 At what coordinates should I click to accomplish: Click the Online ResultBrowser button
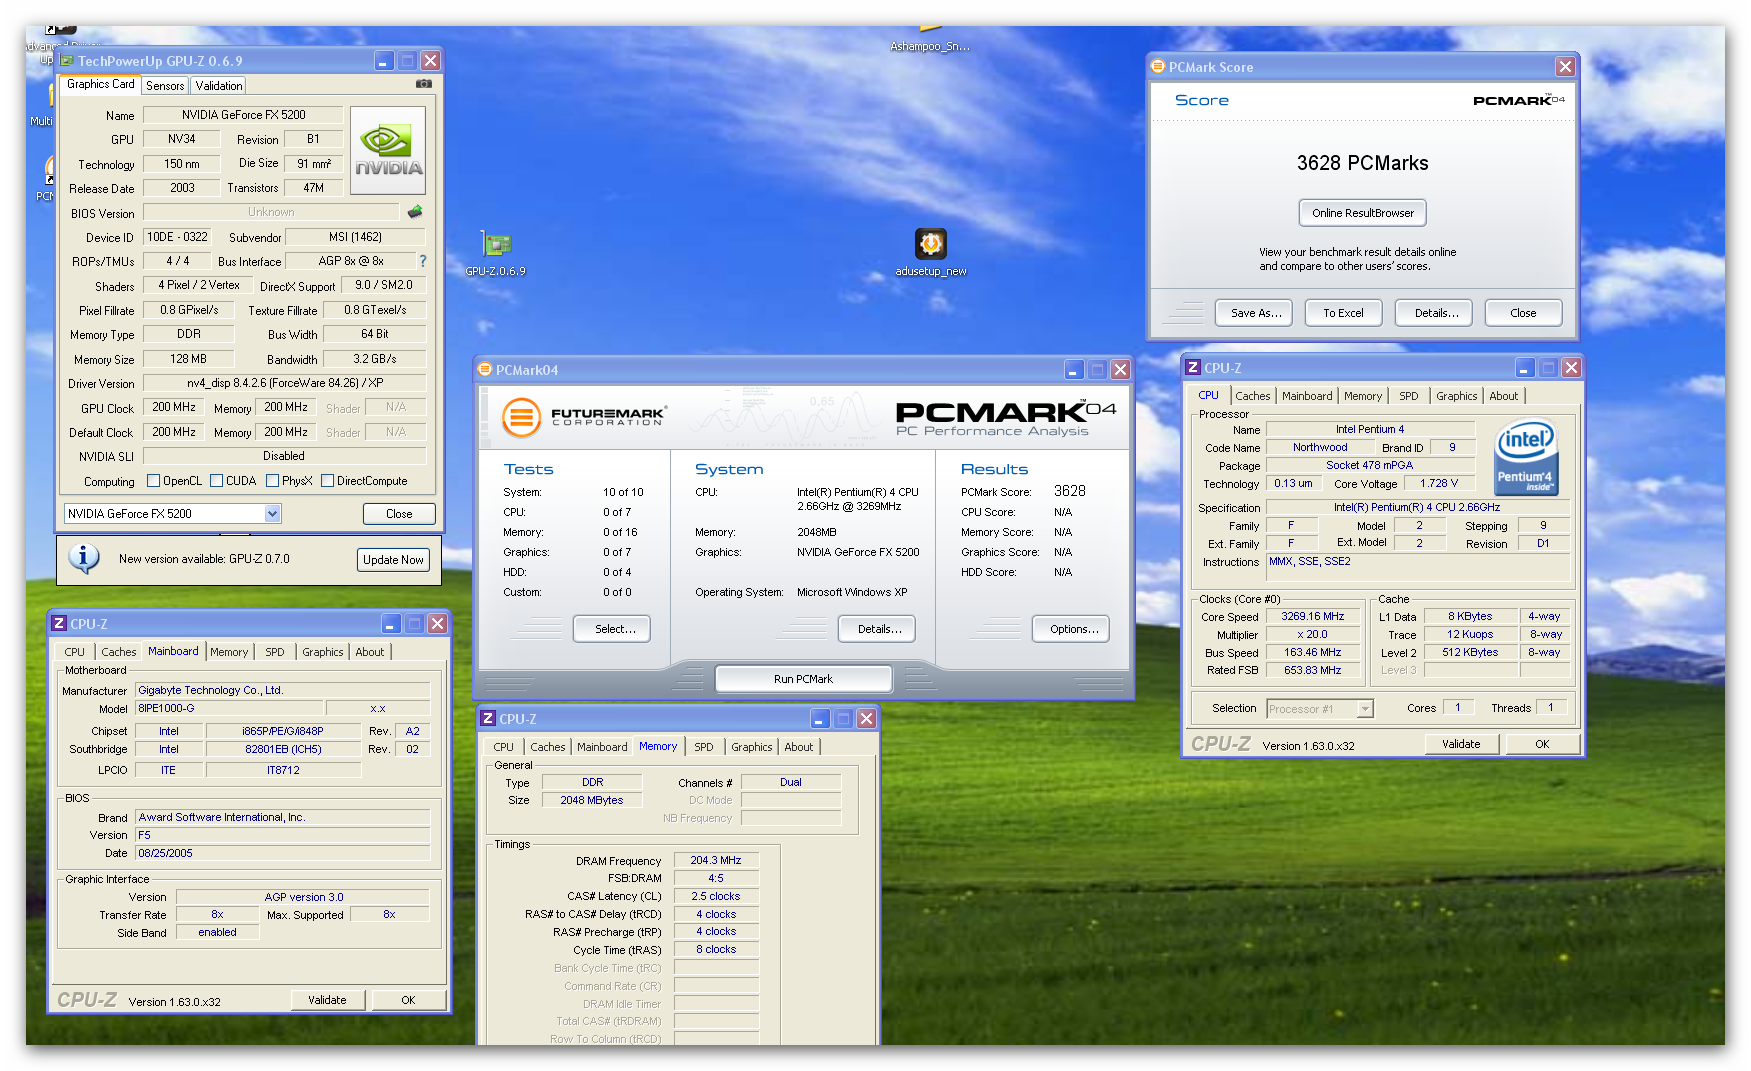(1363, 213)
